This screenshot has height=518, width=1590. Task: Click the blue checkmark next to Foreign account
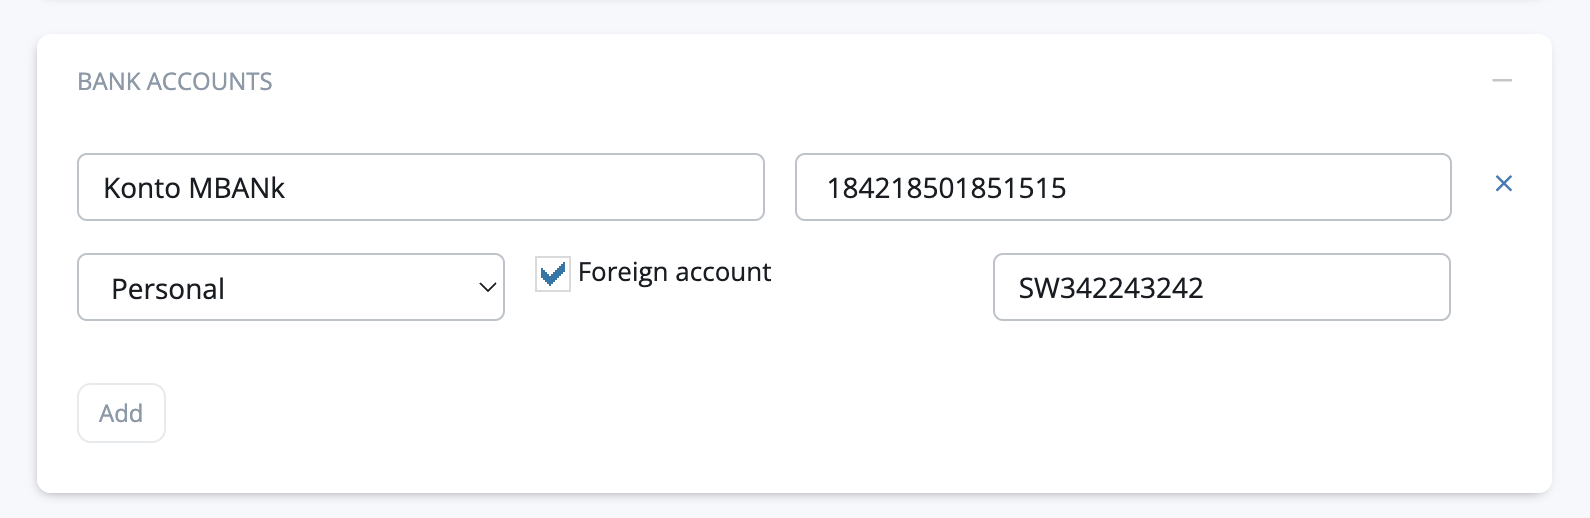[552, 273]
